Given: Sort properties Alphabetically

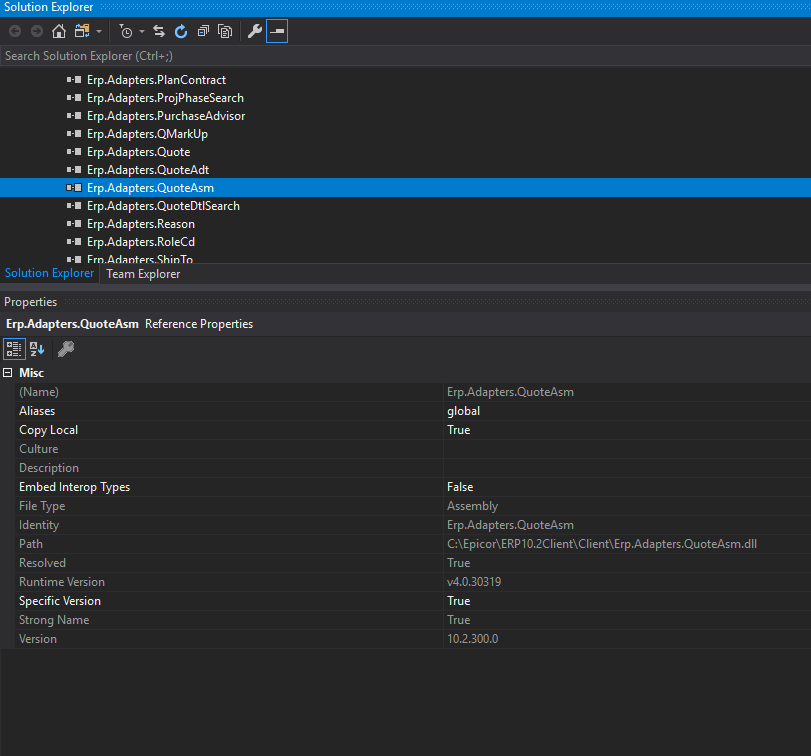Looking at the screenshot, I should point(37,349).
